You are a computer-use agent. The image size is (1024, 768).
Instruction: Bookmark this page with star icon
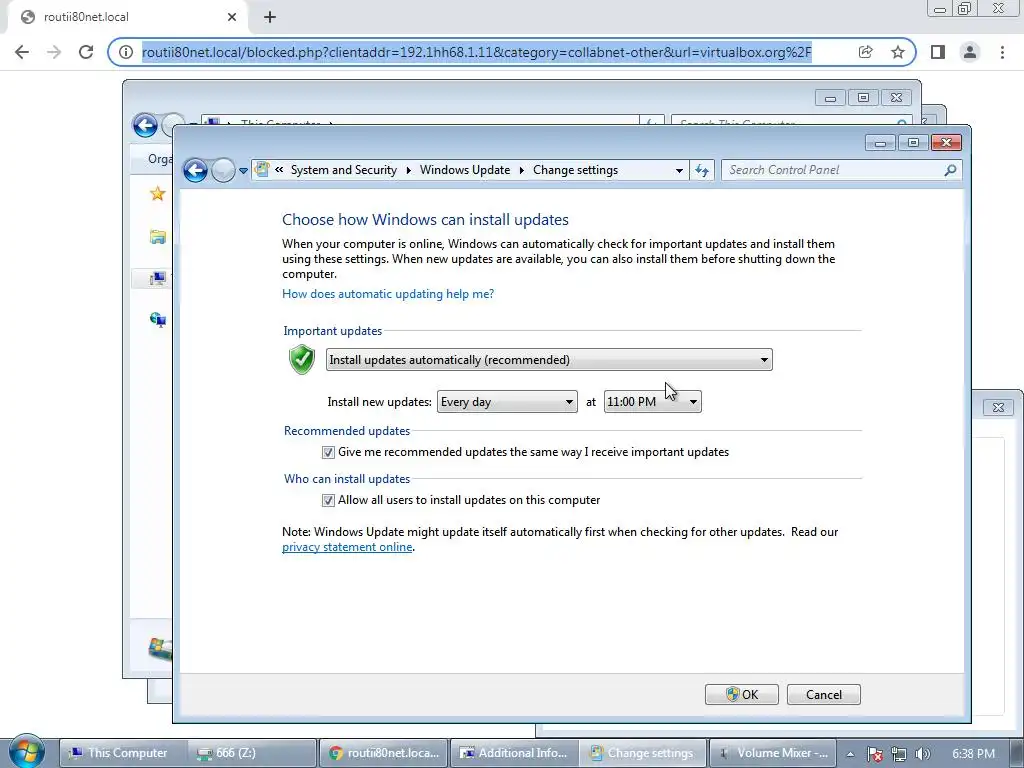(x=898, y=52)
